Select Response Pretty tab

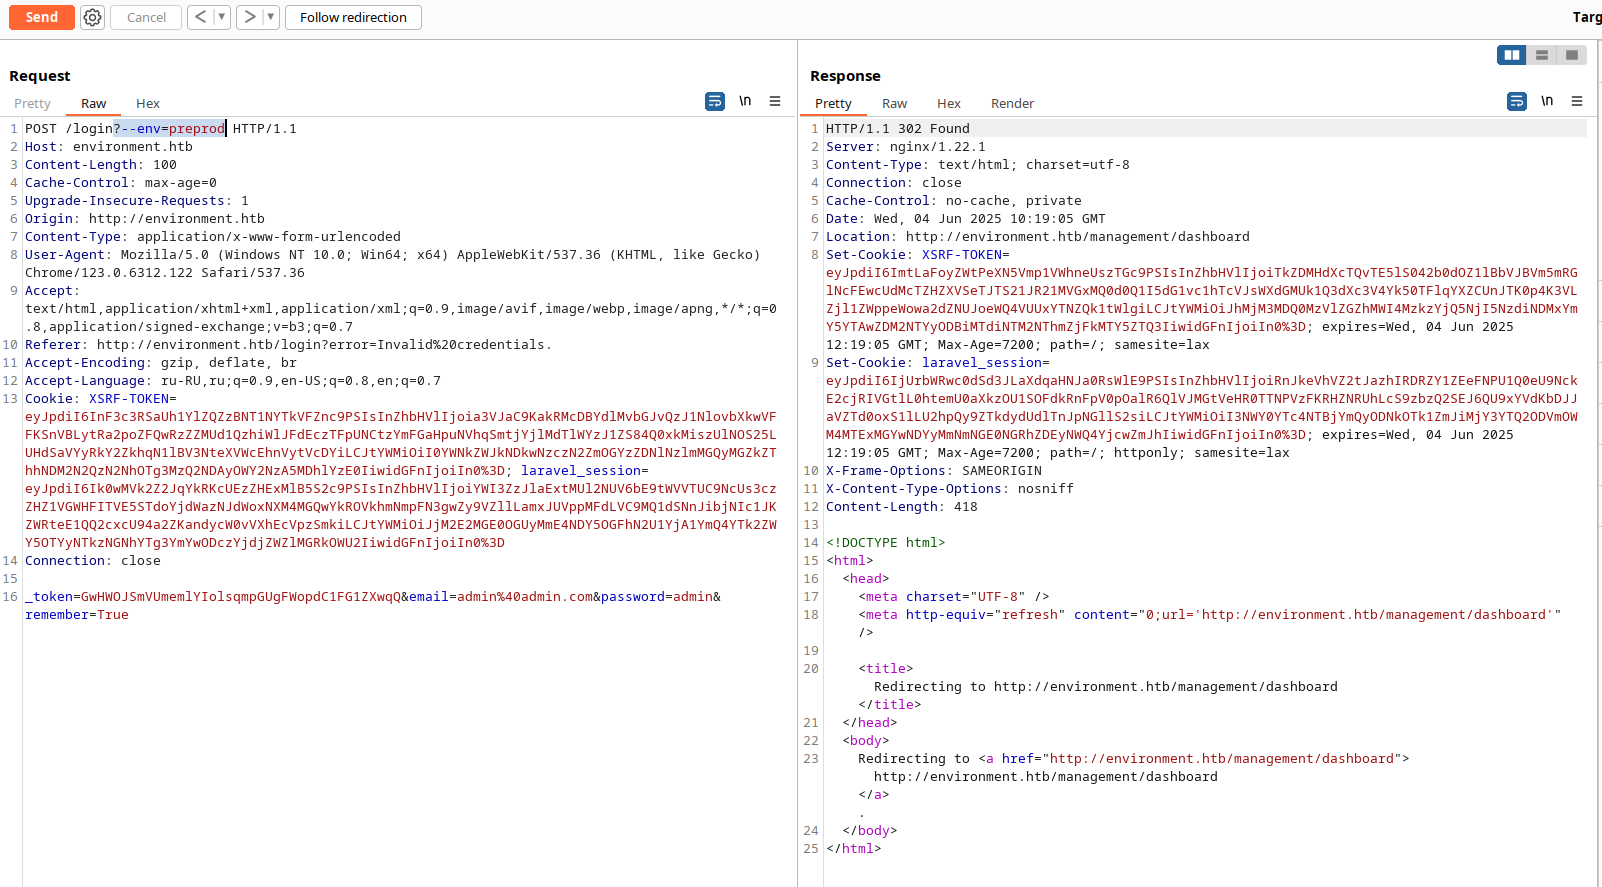(833, 103)
